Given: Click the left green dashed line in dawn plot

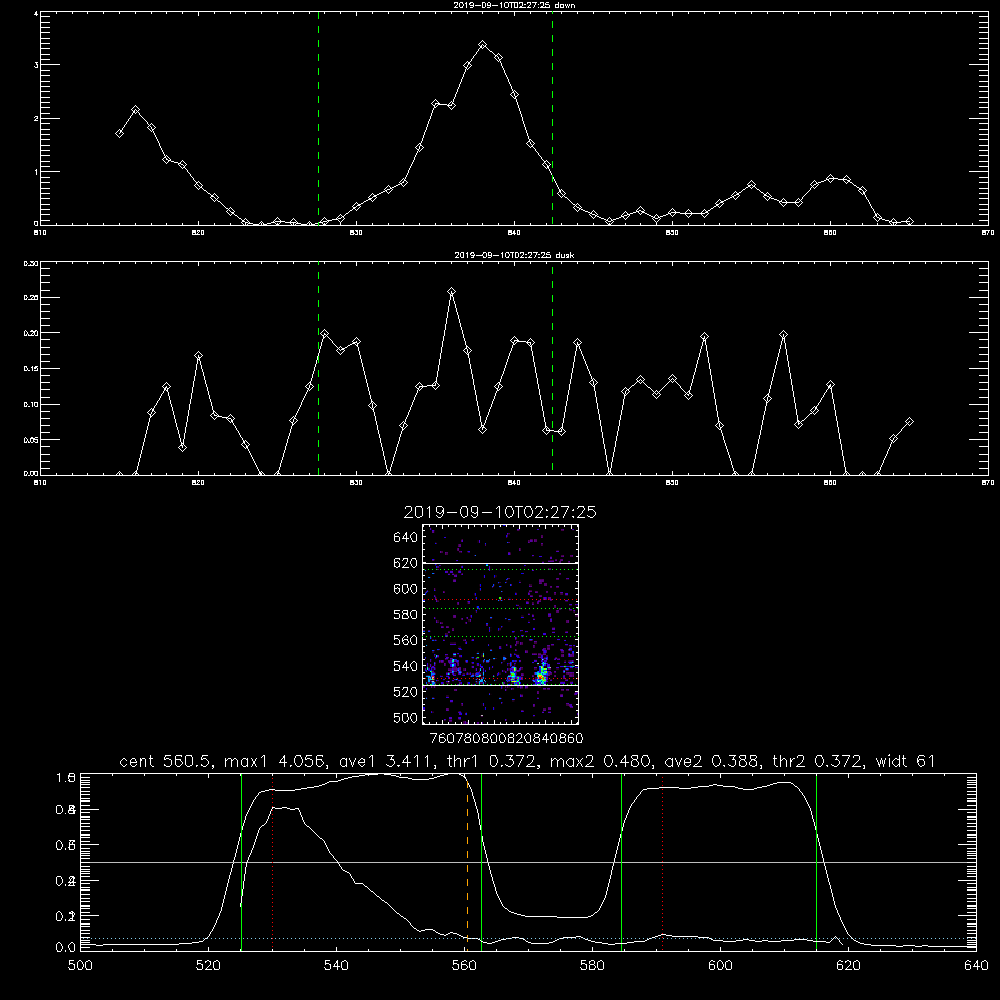Looking at the screenshot, I should click(318, 121).
